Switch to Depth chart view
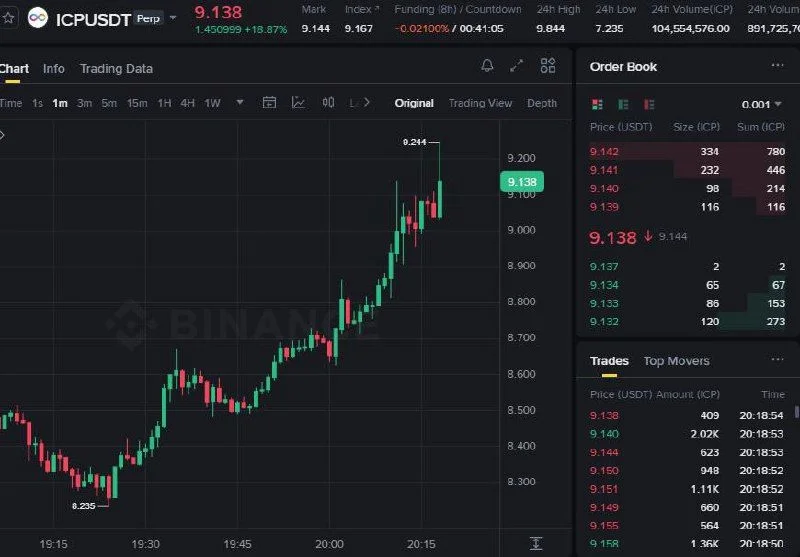Viewport: 800px width, 557px height. point(542,103)
